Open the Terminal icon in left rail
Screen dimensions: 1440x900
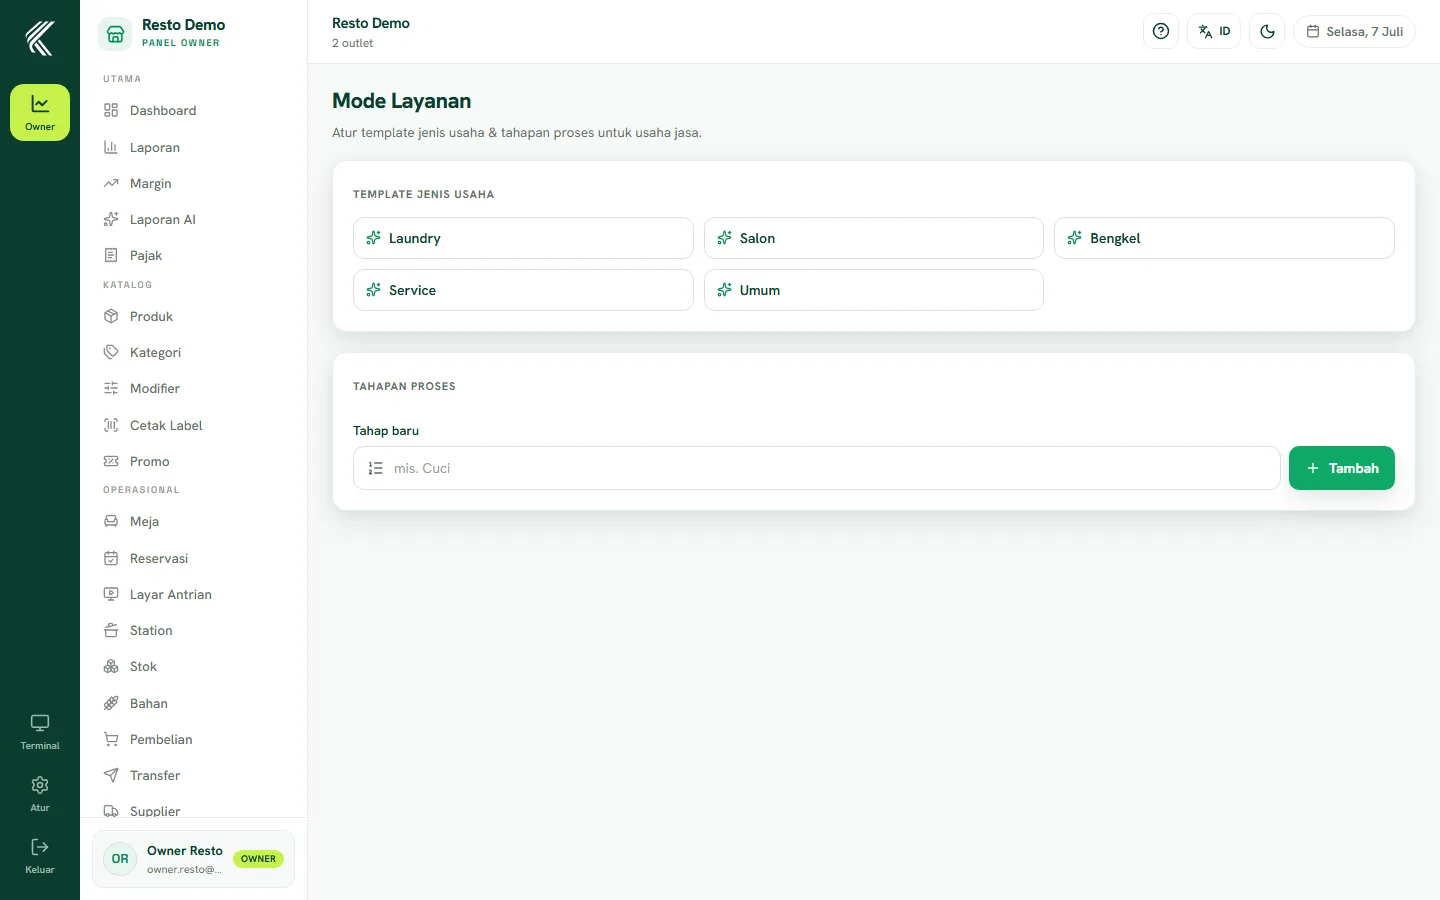tap(40, 732)
